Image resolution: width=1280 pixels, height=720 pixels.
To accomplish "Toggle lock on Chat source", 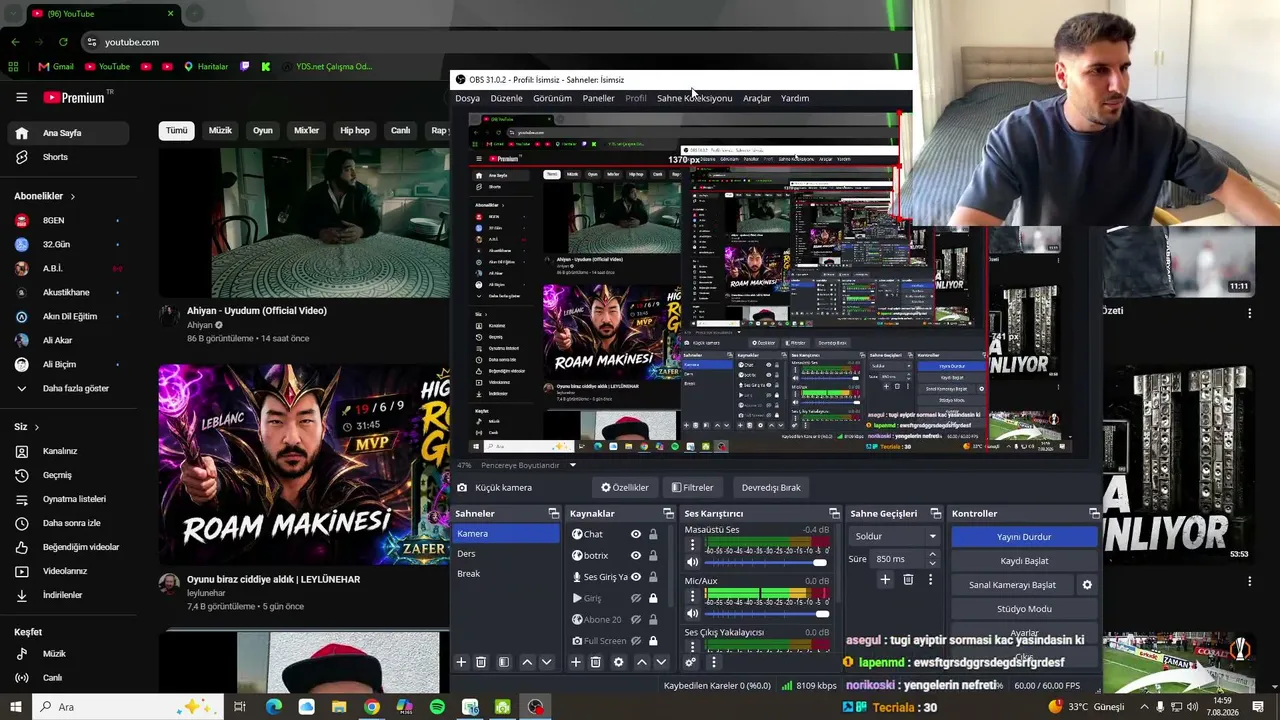I will click(653, 534).
